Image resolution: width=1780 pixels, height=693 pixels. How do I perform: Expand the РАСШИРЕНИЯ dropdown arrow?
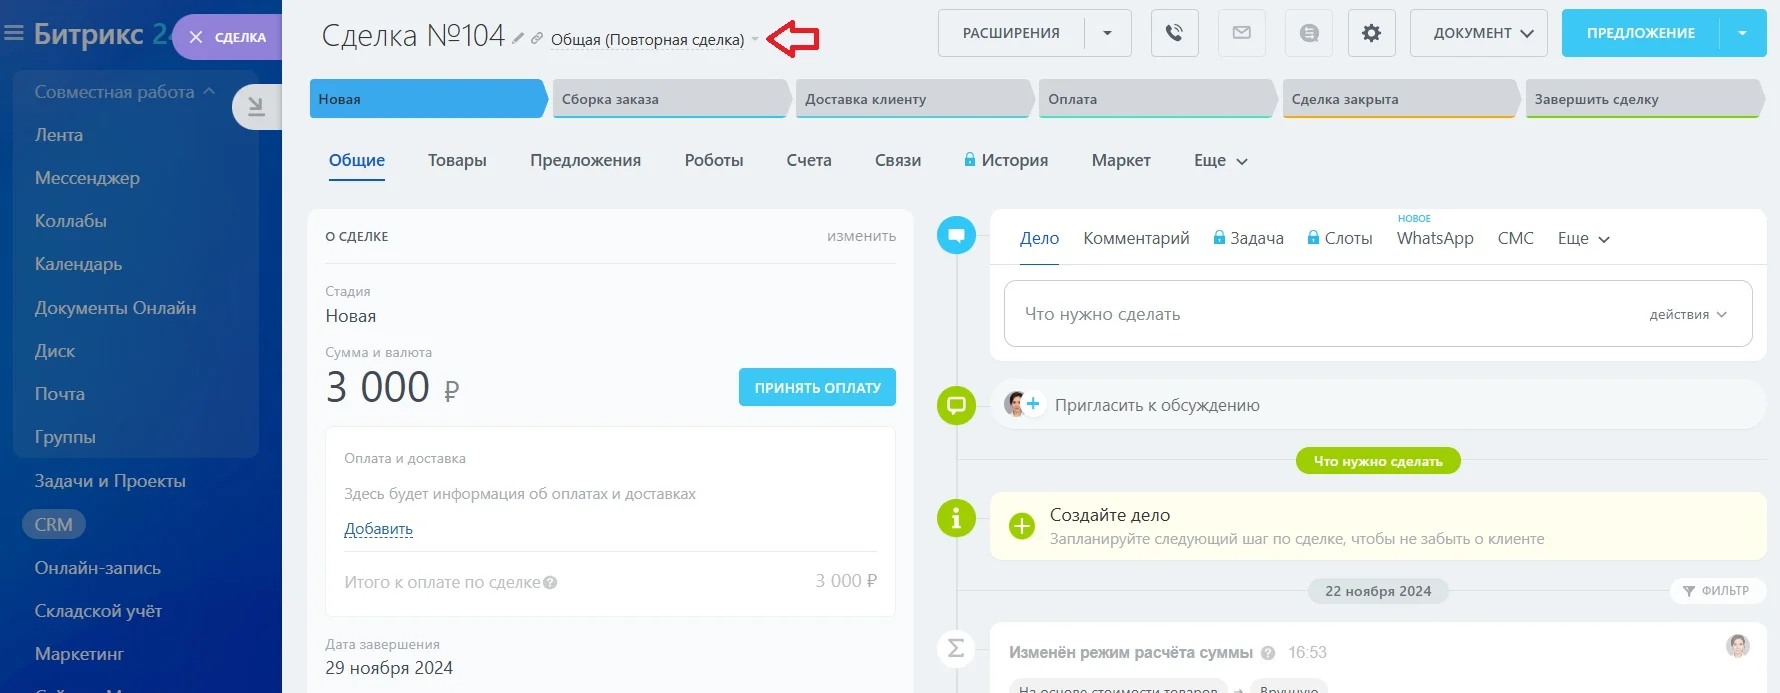(1107, 33)
